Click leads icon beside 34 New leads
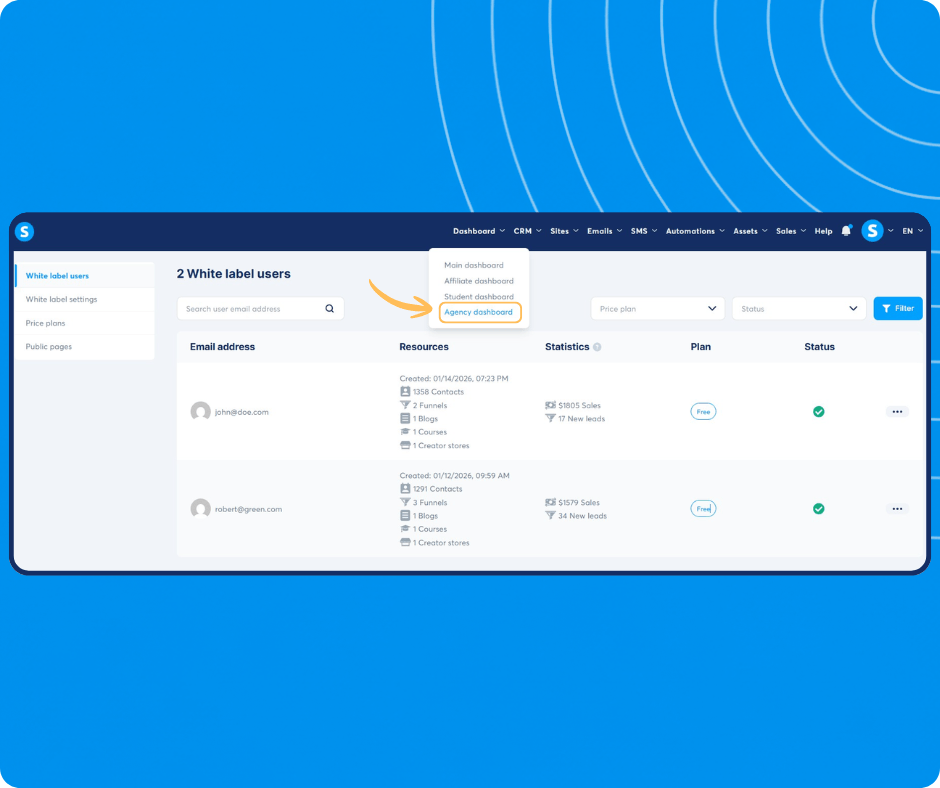 [x=550, y=516]
